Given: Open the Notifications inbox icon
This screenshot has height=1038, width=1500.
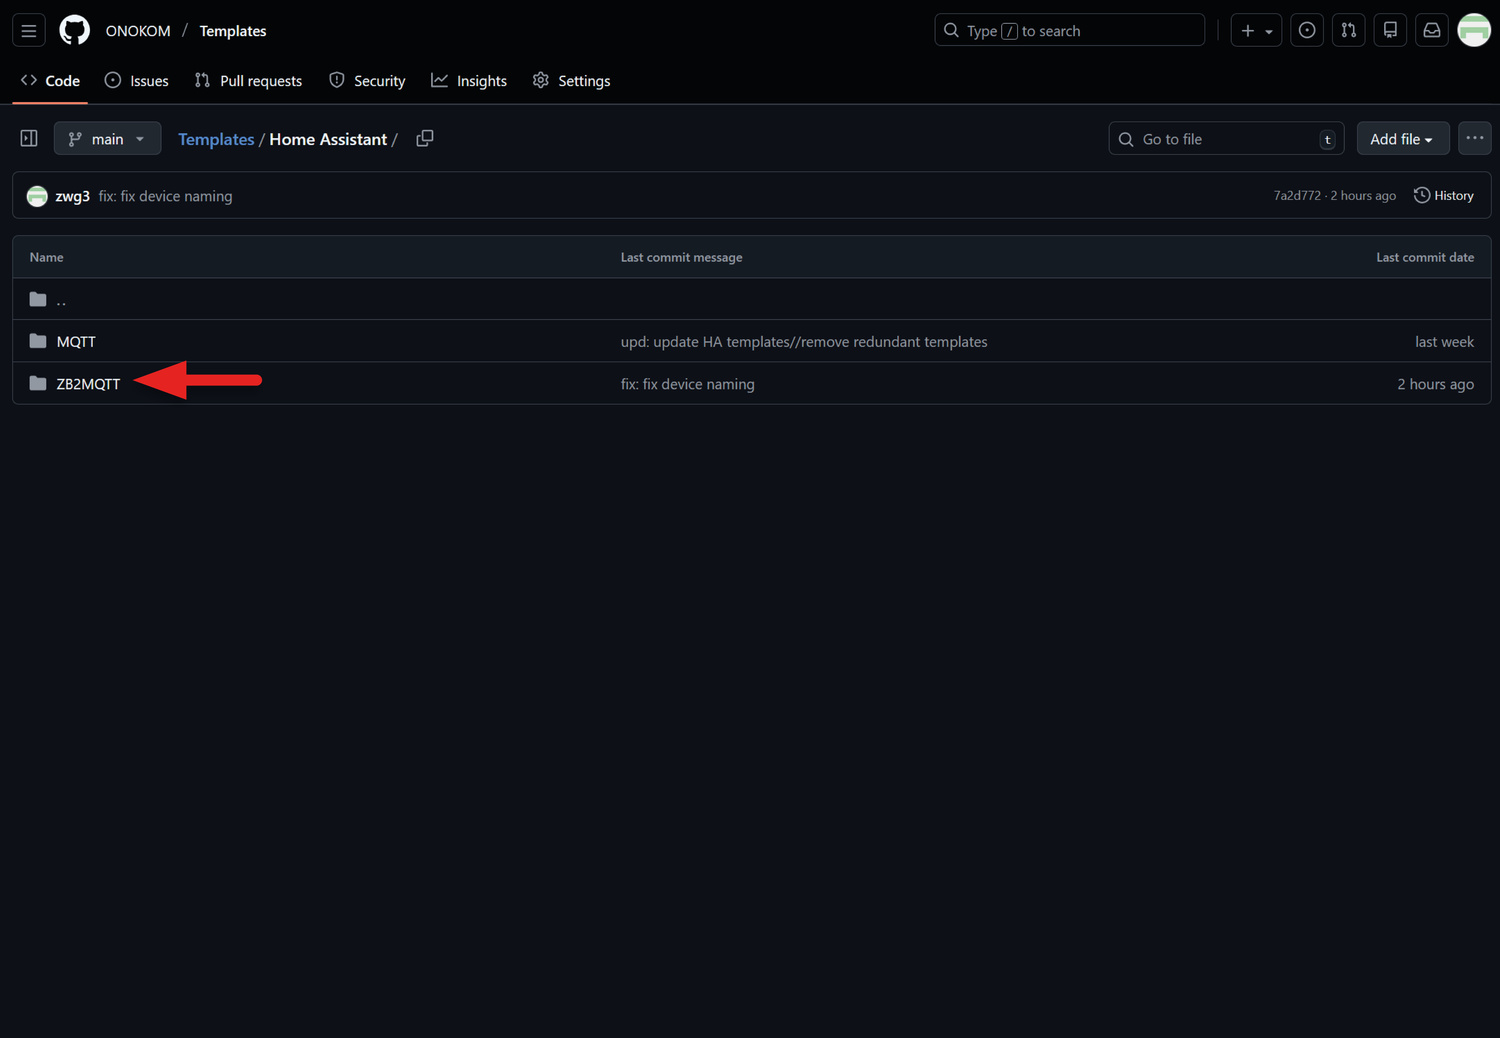Looking at the screenshot, I should [x=1432, y=31].
